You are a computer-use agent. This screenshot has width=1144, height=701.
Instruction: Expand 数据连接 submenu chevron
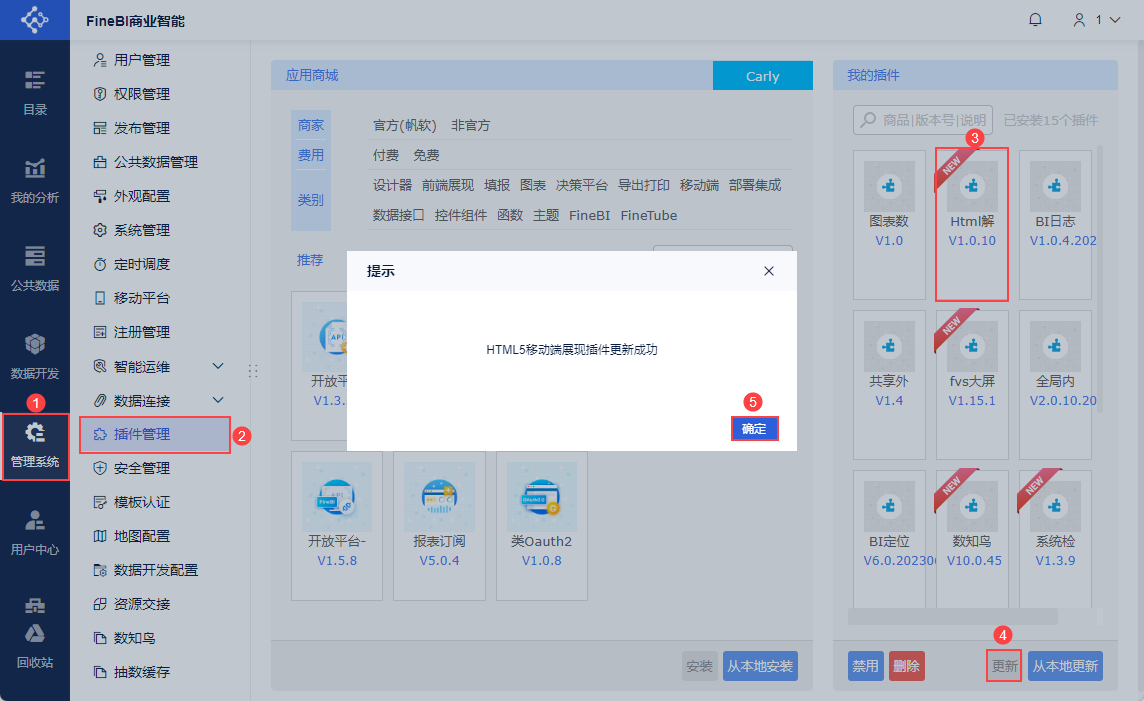pyautogui.click(x=217, y=400)
